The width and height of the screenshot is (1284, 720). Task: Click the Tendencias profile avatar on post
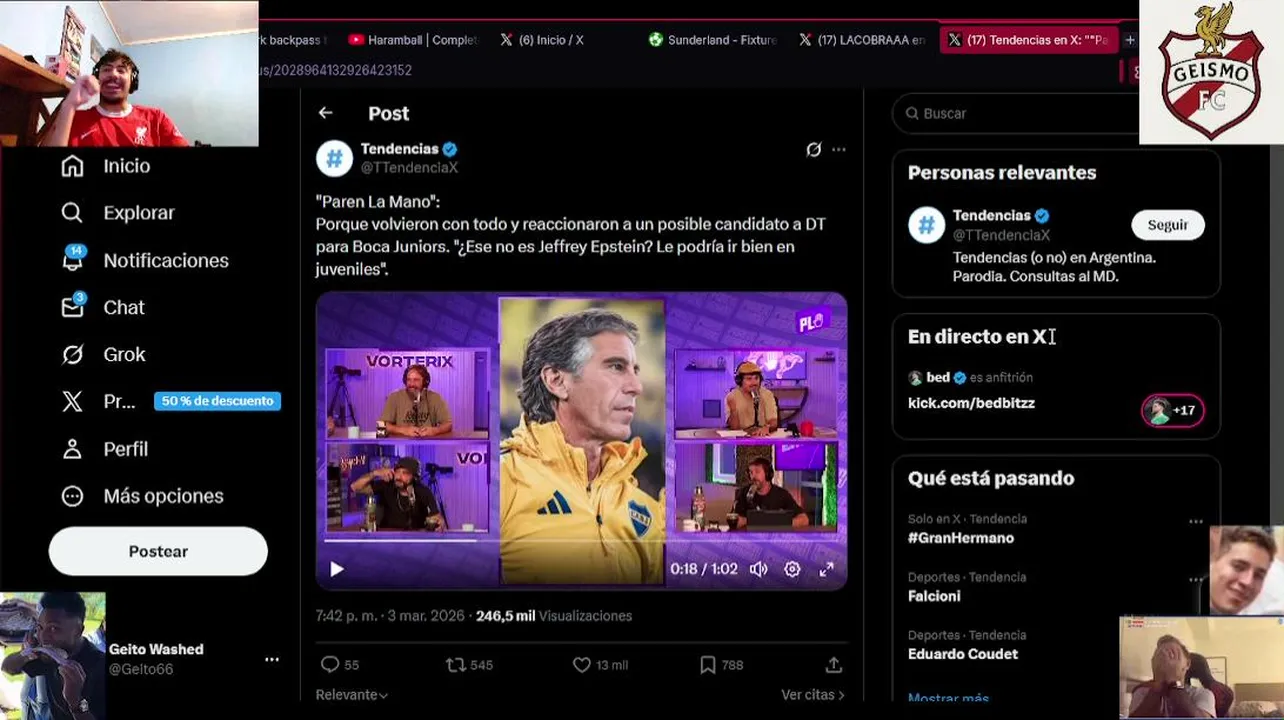(334, 158)
